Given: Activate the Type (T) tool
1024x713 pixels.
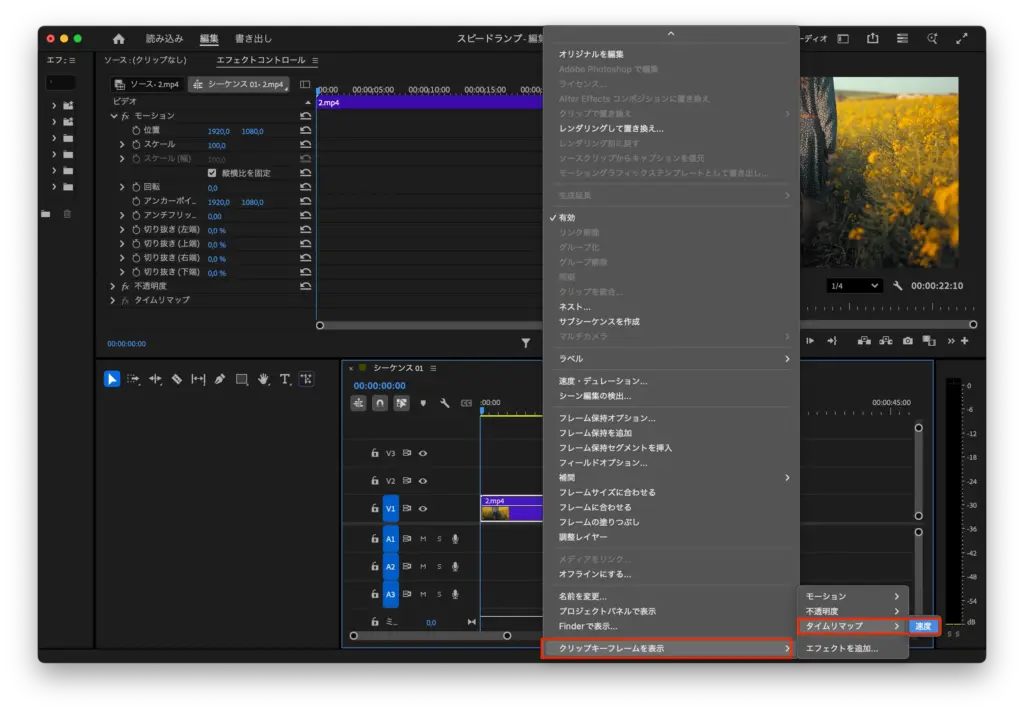Looking at the screenshot, I should pos(284,379).
